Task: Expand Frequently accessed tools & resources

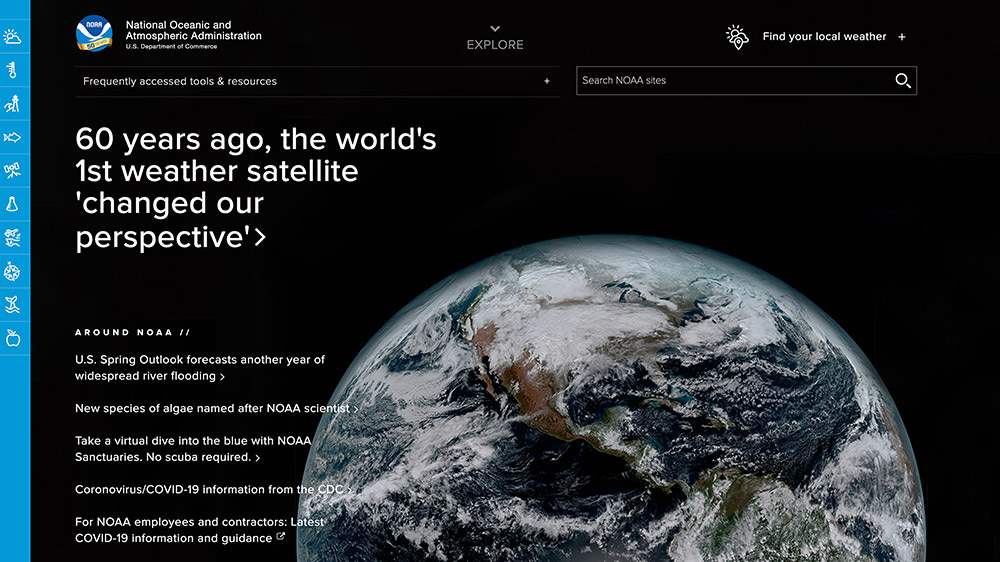Action: (x=317, y=81)
